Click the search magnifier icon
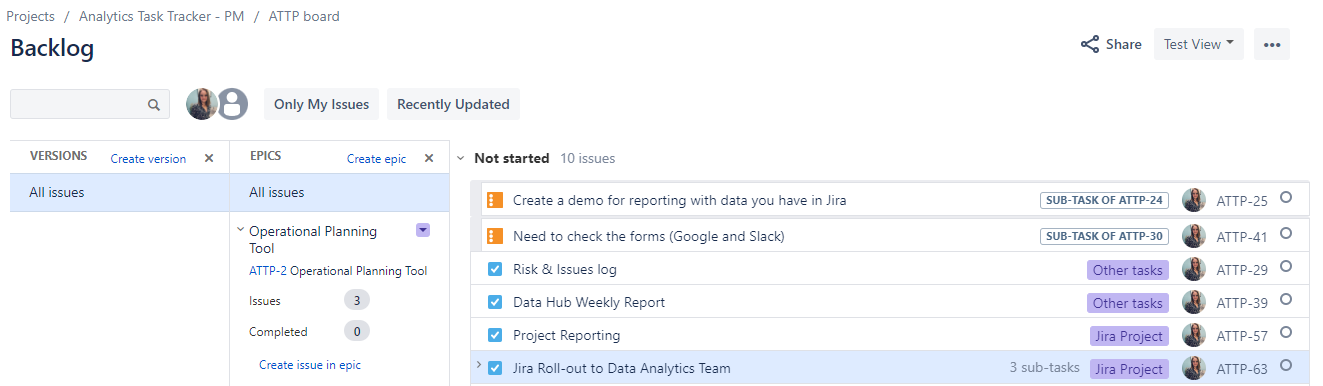This screenshot has height=386, width=1323. [154, 104]
